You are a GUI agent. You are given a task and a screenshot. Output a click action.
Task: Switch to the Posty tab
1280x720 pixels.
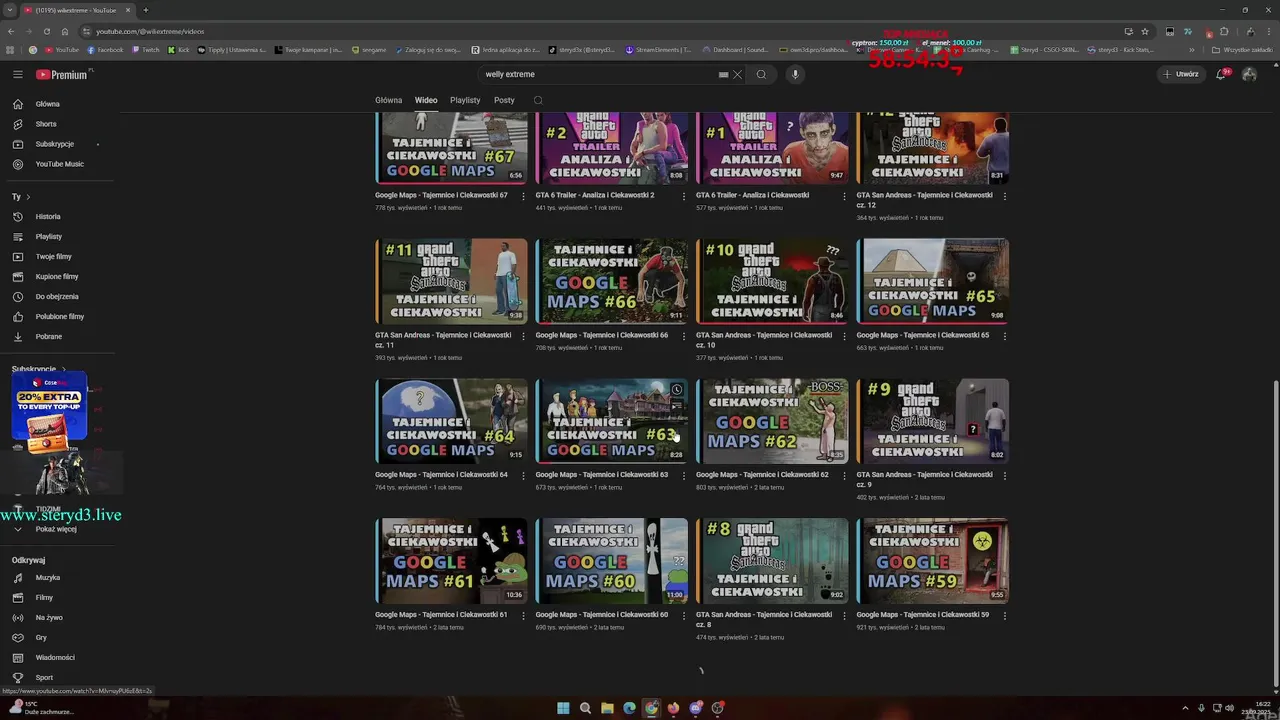click(504, 100)
